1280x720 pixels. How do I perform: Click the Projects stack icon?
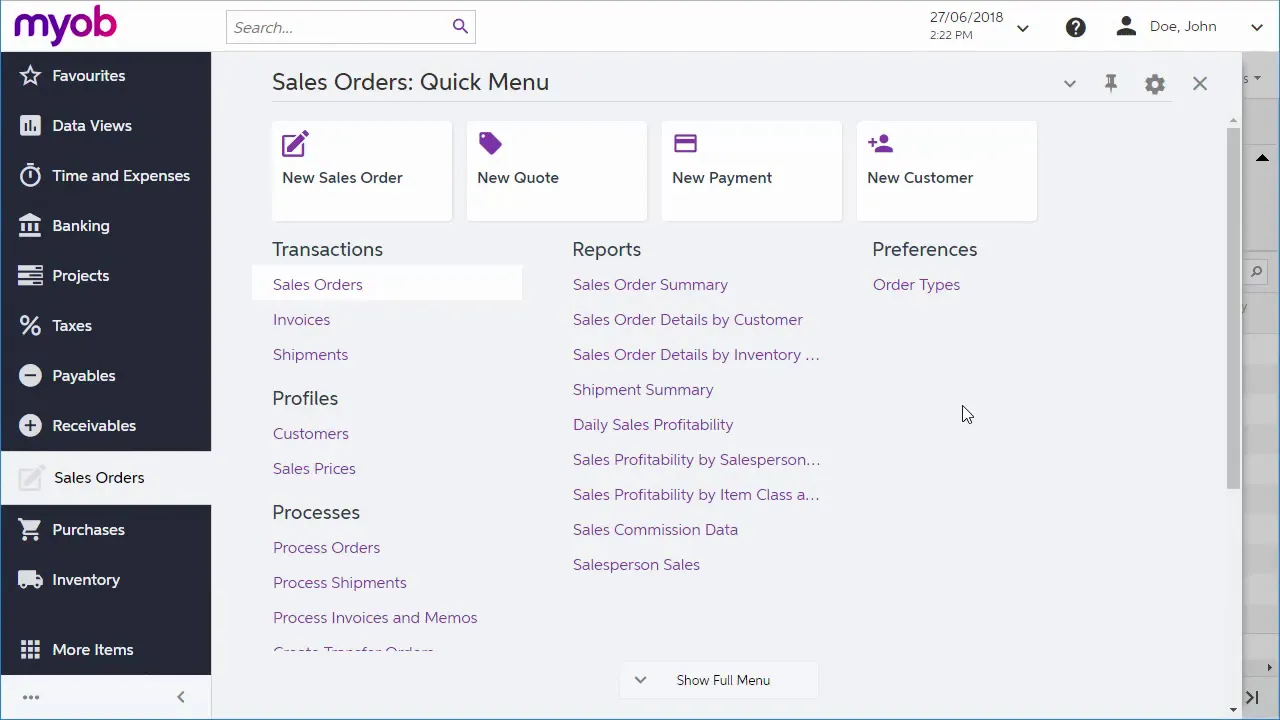point(30,276)
